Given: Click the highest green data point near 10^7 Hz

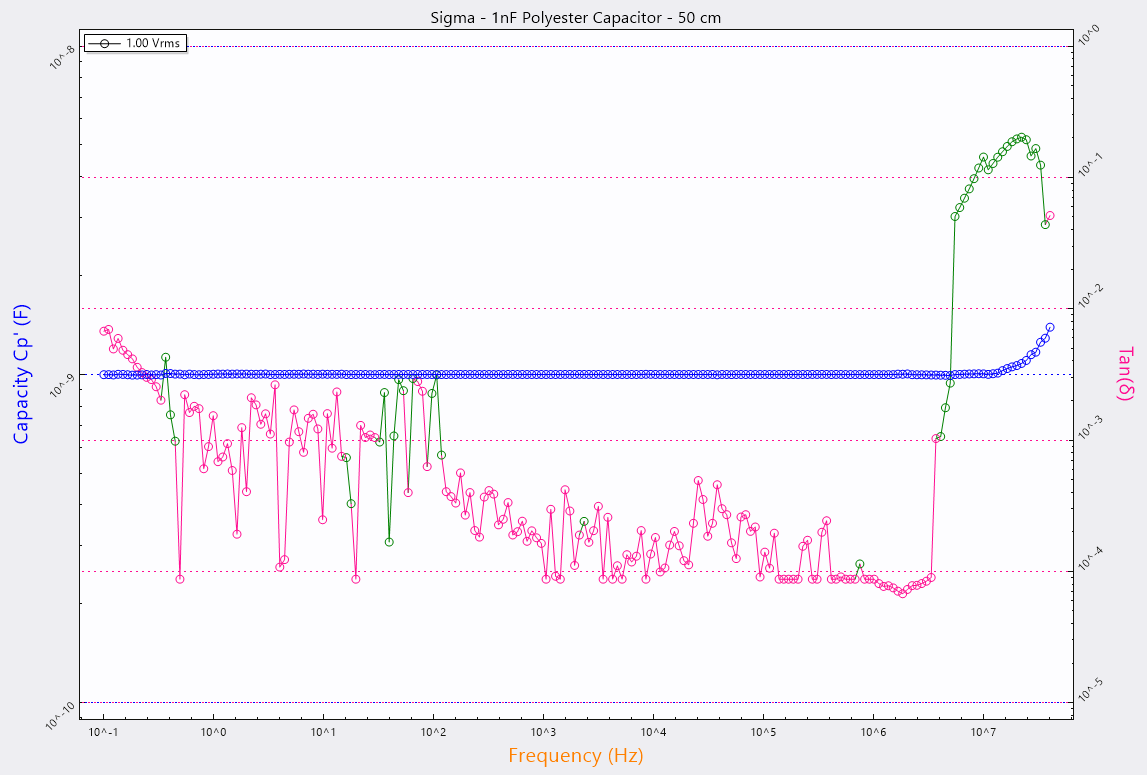Looking at the screenshot, I should click(x=1020, y=138).
